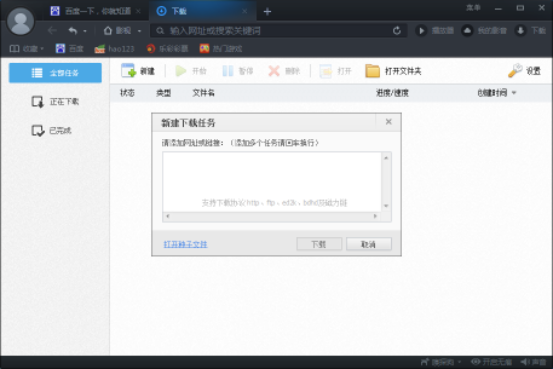The width and height of the screenshot is (553, 369).
Task: Click the 打开 open file icon
Action: click(x=326, y=71)
